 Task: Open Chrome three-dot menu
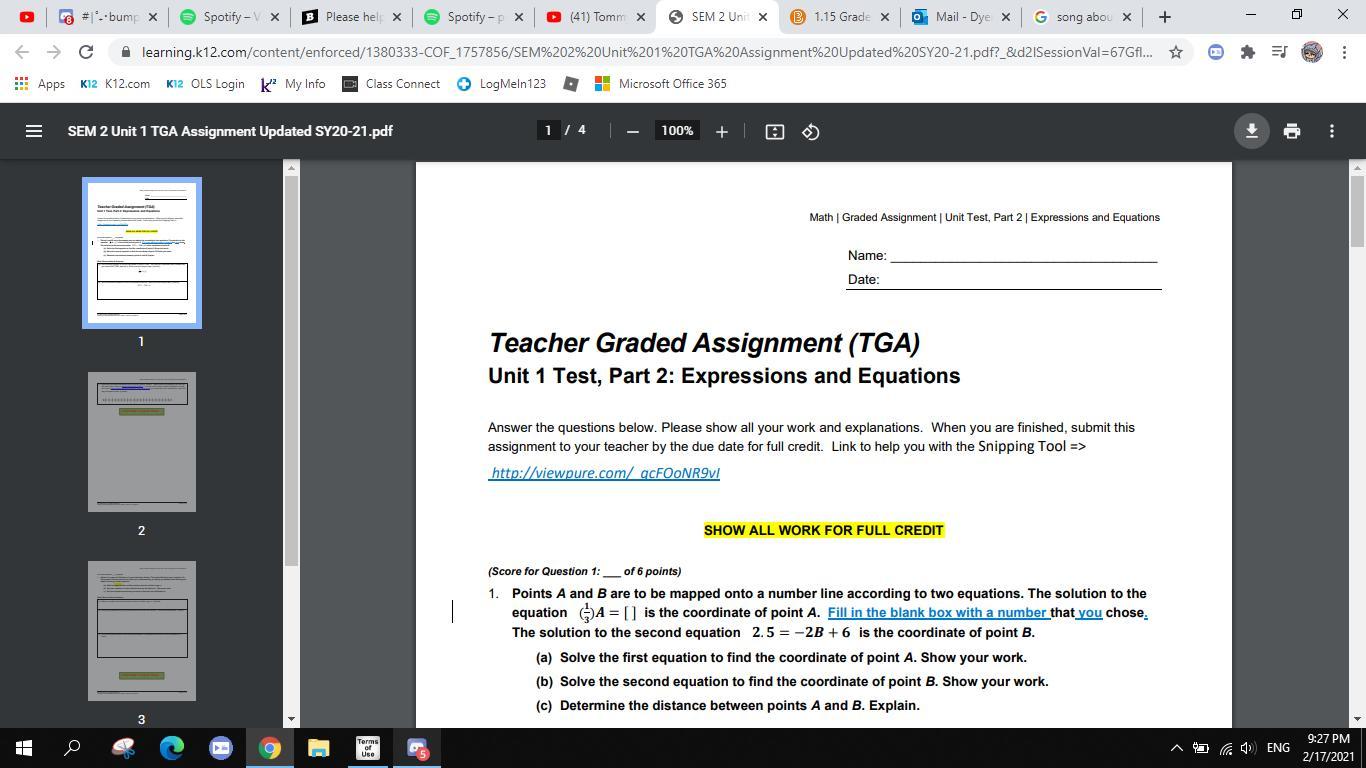(x=1342, y=52)
